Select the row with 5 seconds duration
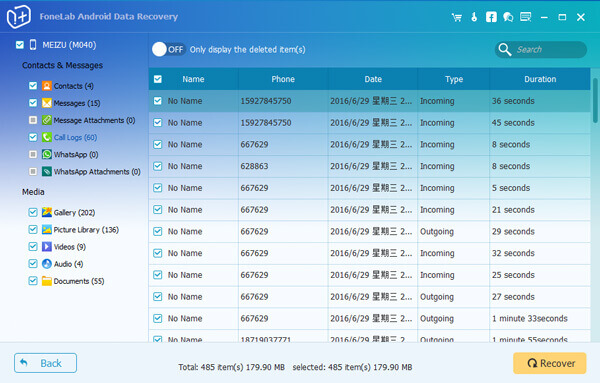Image resolution: width=600 pixels, height=383 pixels. pyautogui.click(x=370, y=188)
